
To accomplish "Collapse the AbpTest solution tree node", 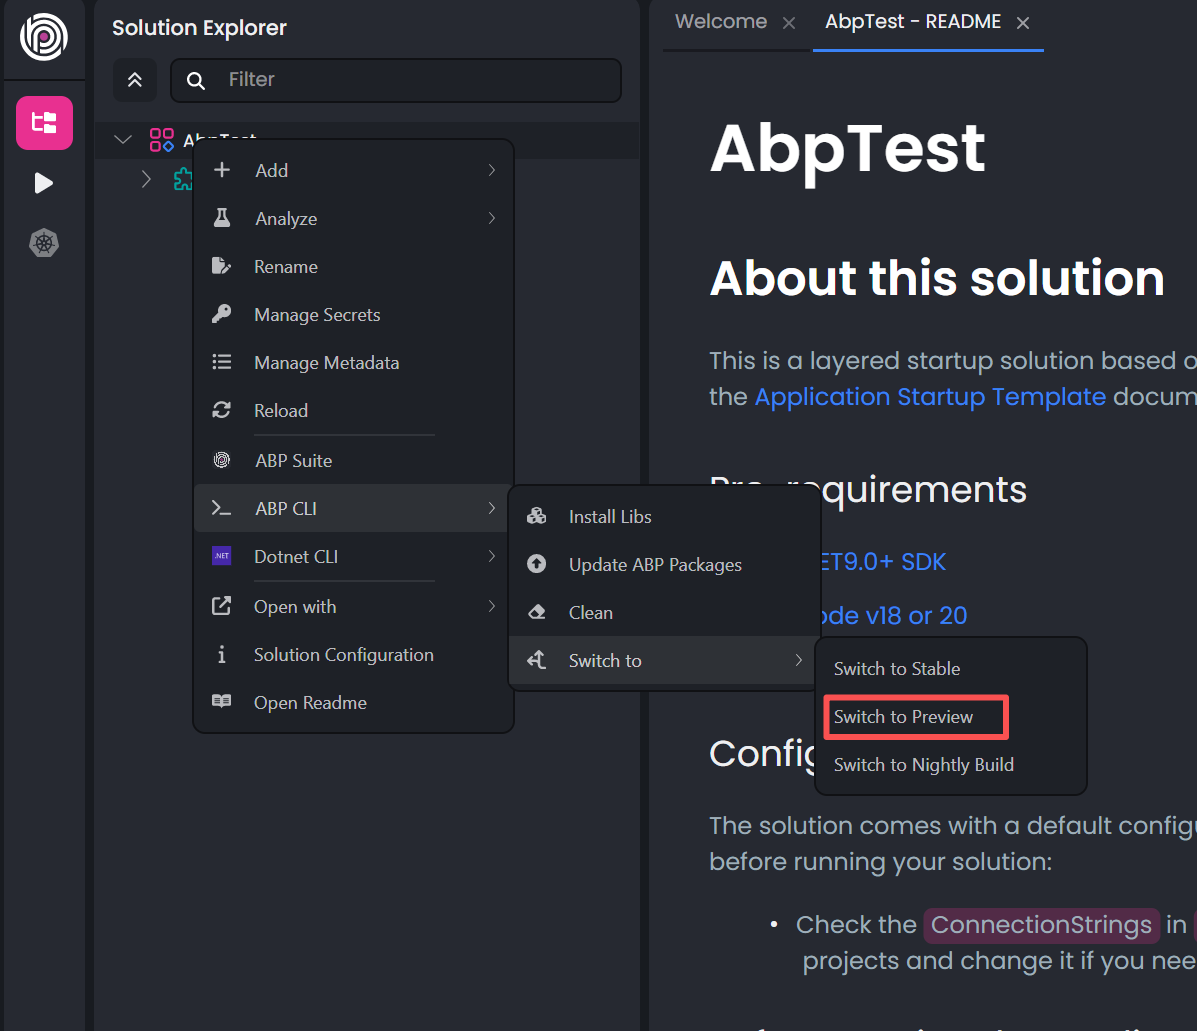I will pyautogui.click(x=123, y=140).
